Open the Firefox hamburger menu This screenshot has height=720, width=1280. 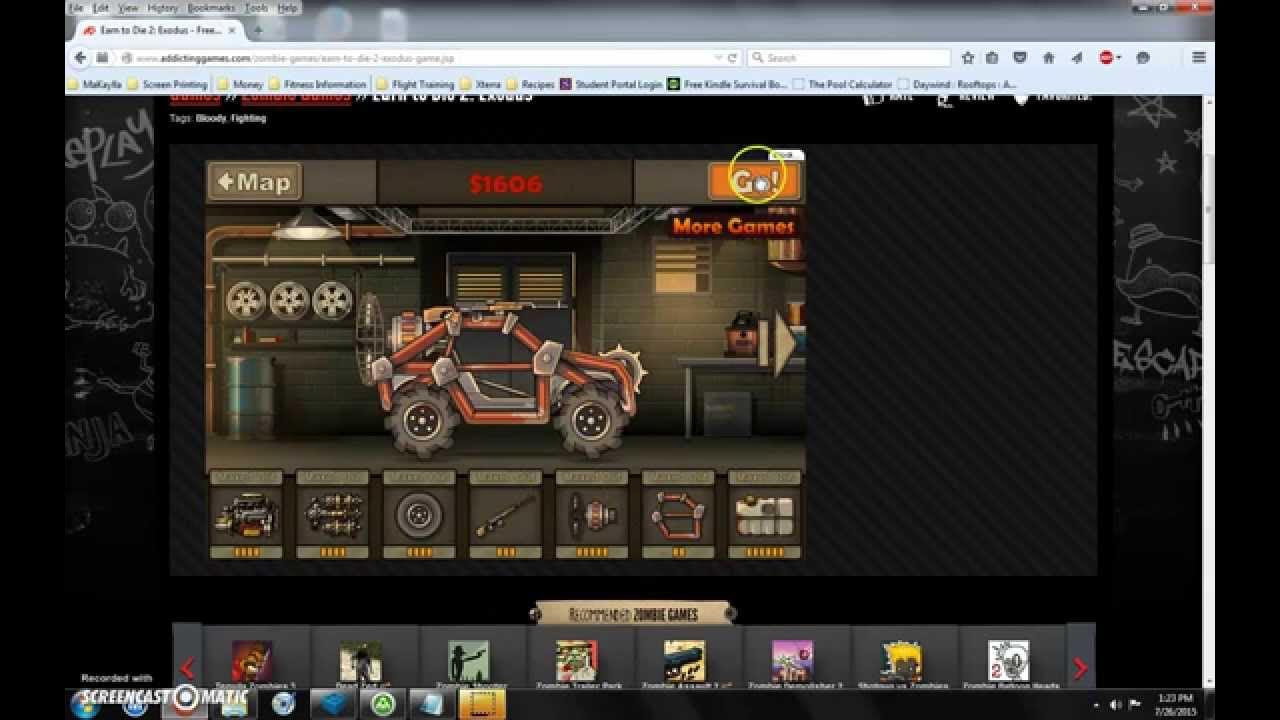pos(1198,58)
